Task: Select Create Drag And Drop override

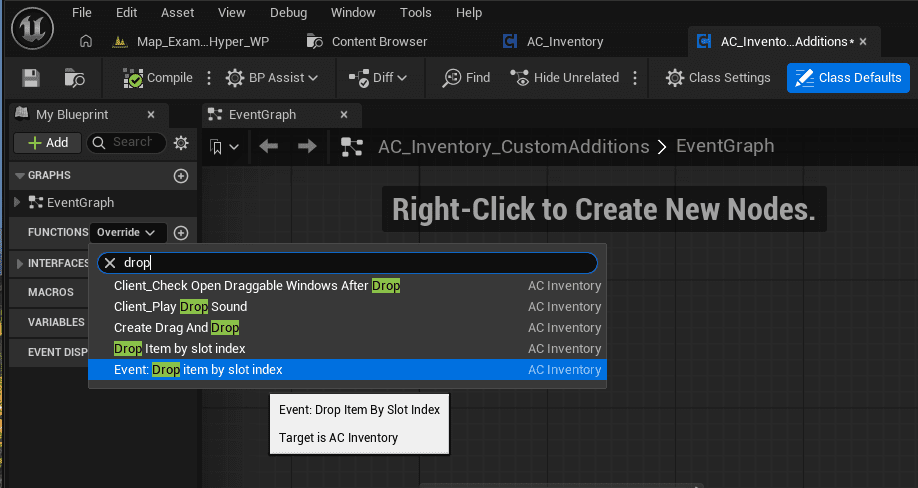Action: [x=347, y=328]
